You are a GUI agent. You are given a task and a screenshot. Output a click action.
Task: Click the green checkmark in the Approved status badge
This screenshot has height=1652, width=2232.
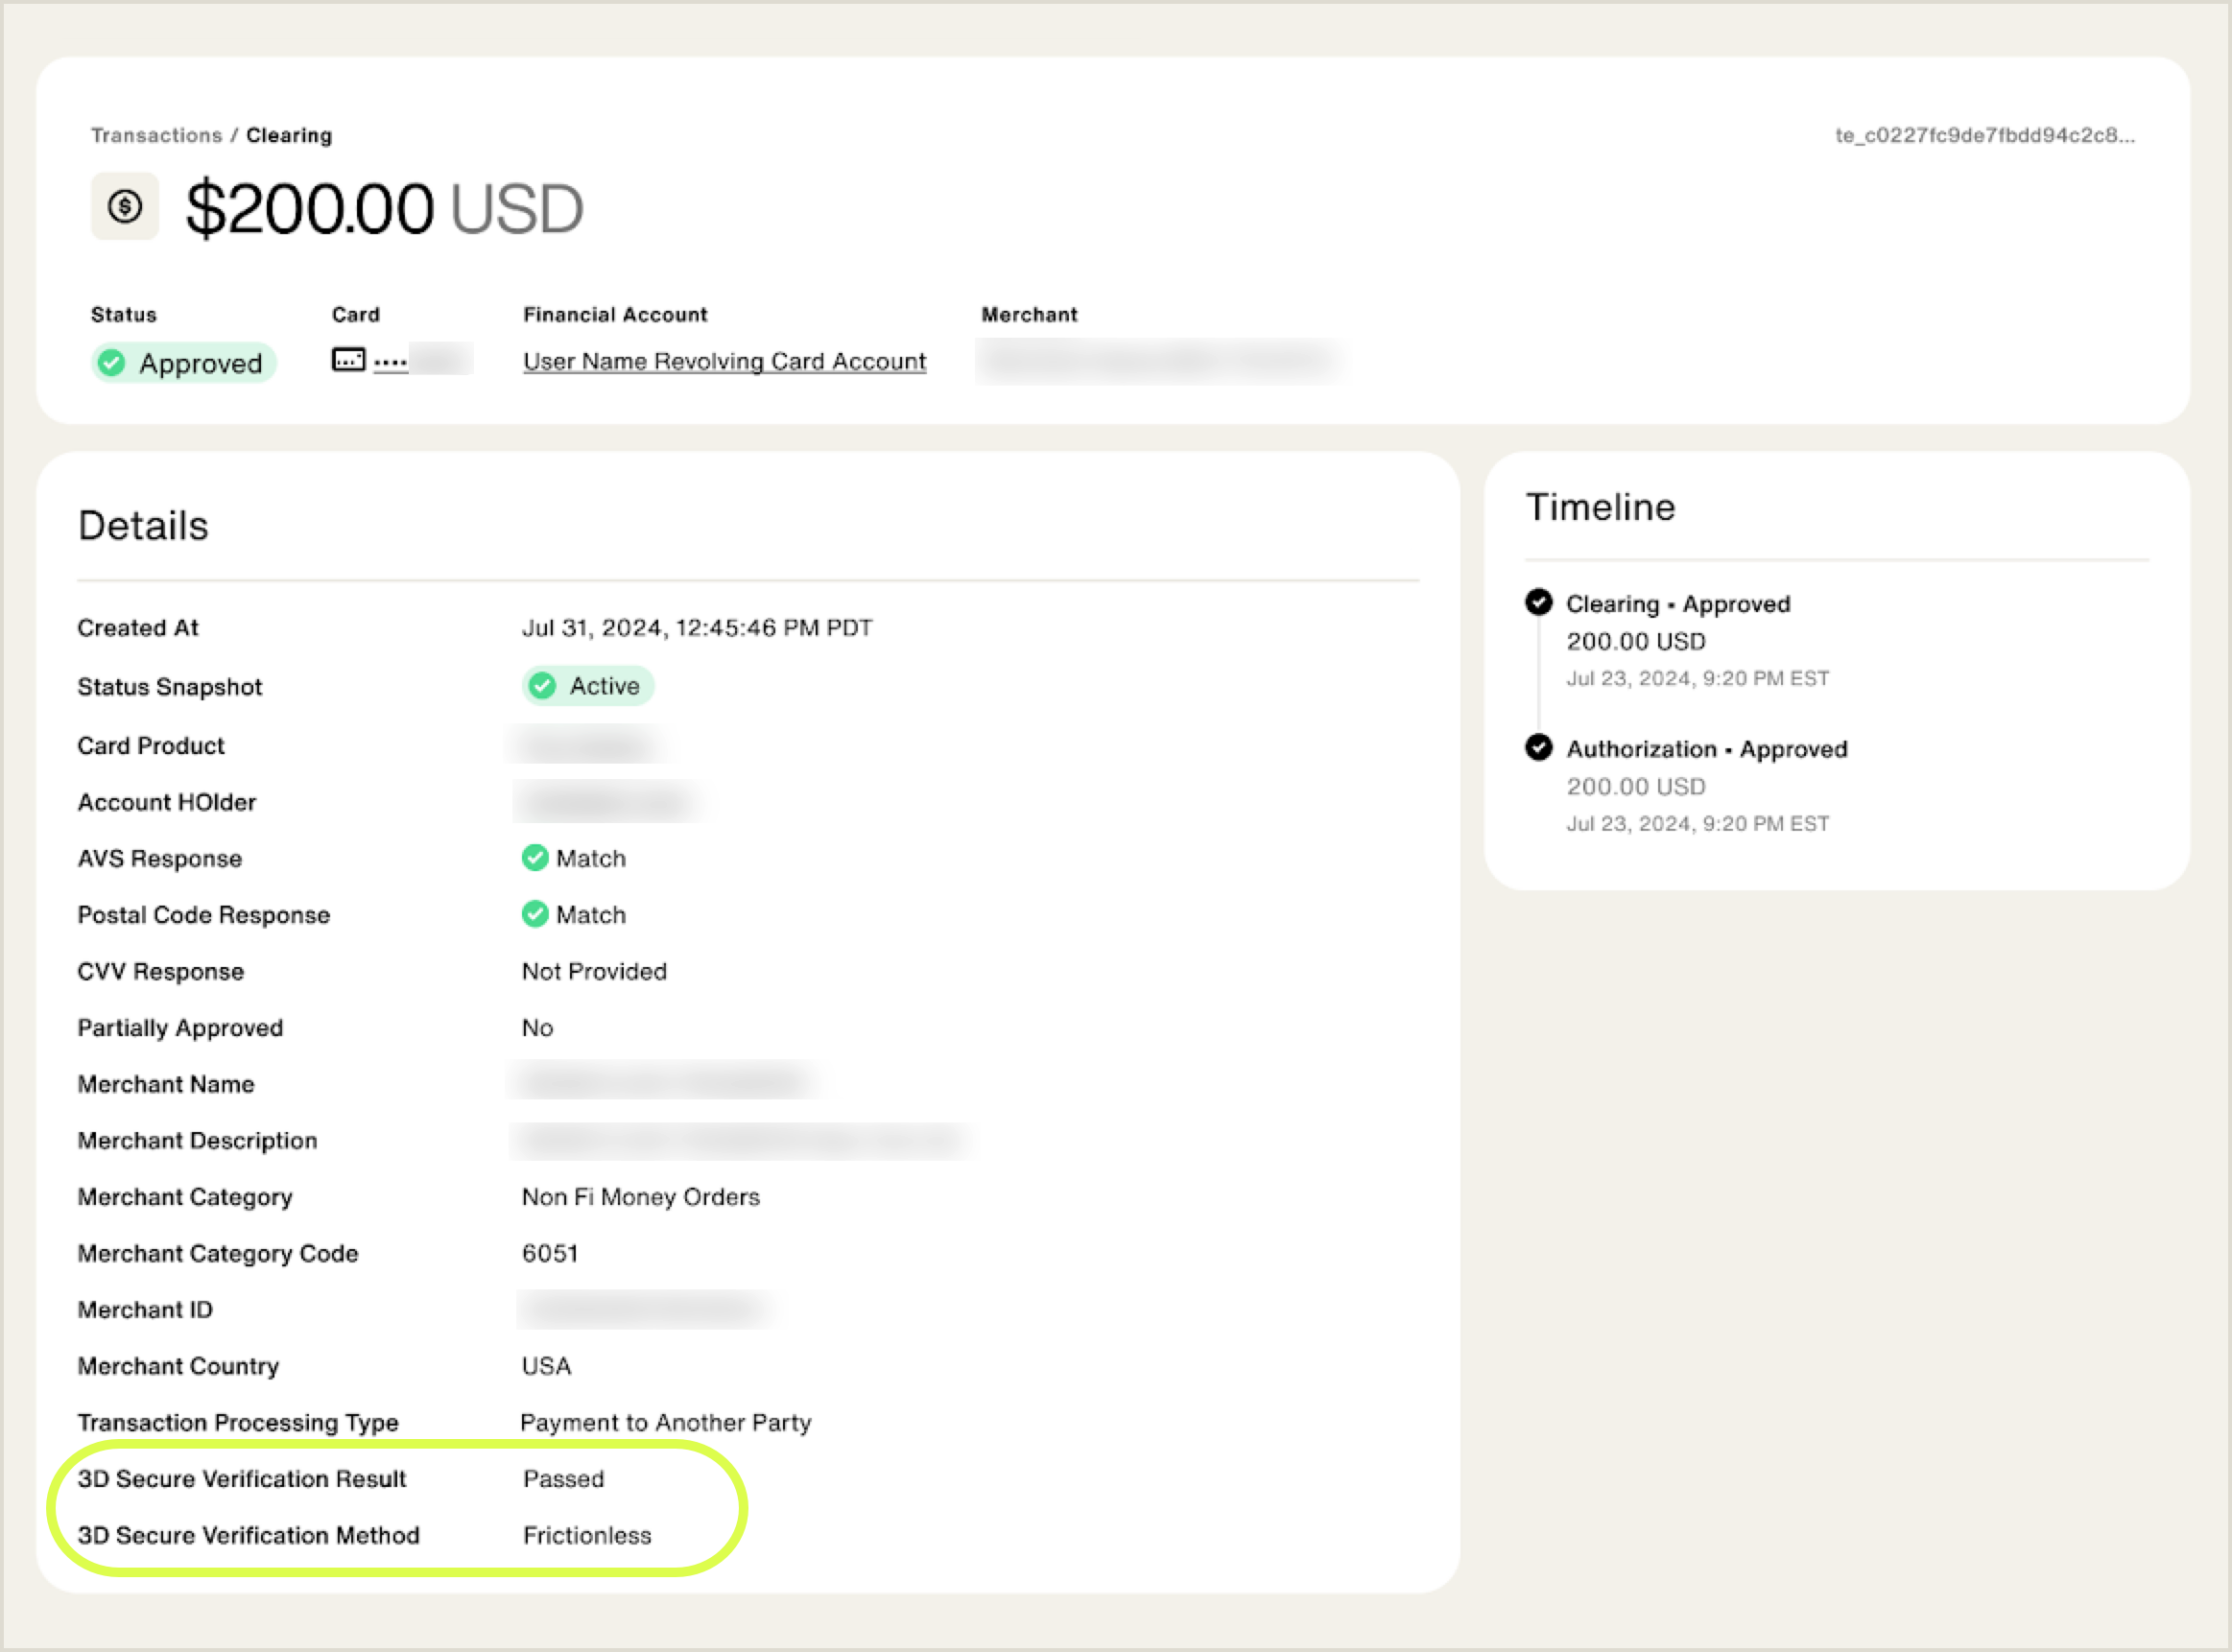(x=113, y=363)
